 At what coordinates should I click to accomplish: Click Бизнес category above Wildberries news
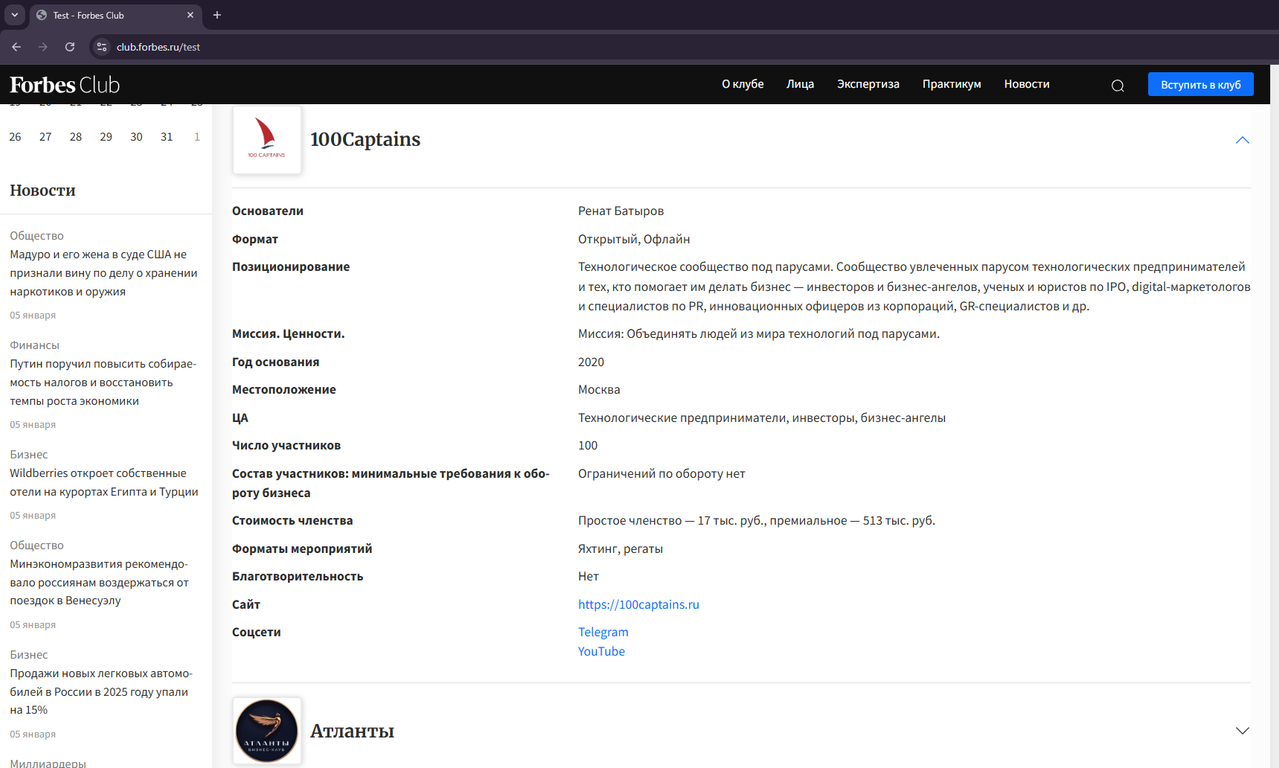pyautogui.click(x=29, y=454)
